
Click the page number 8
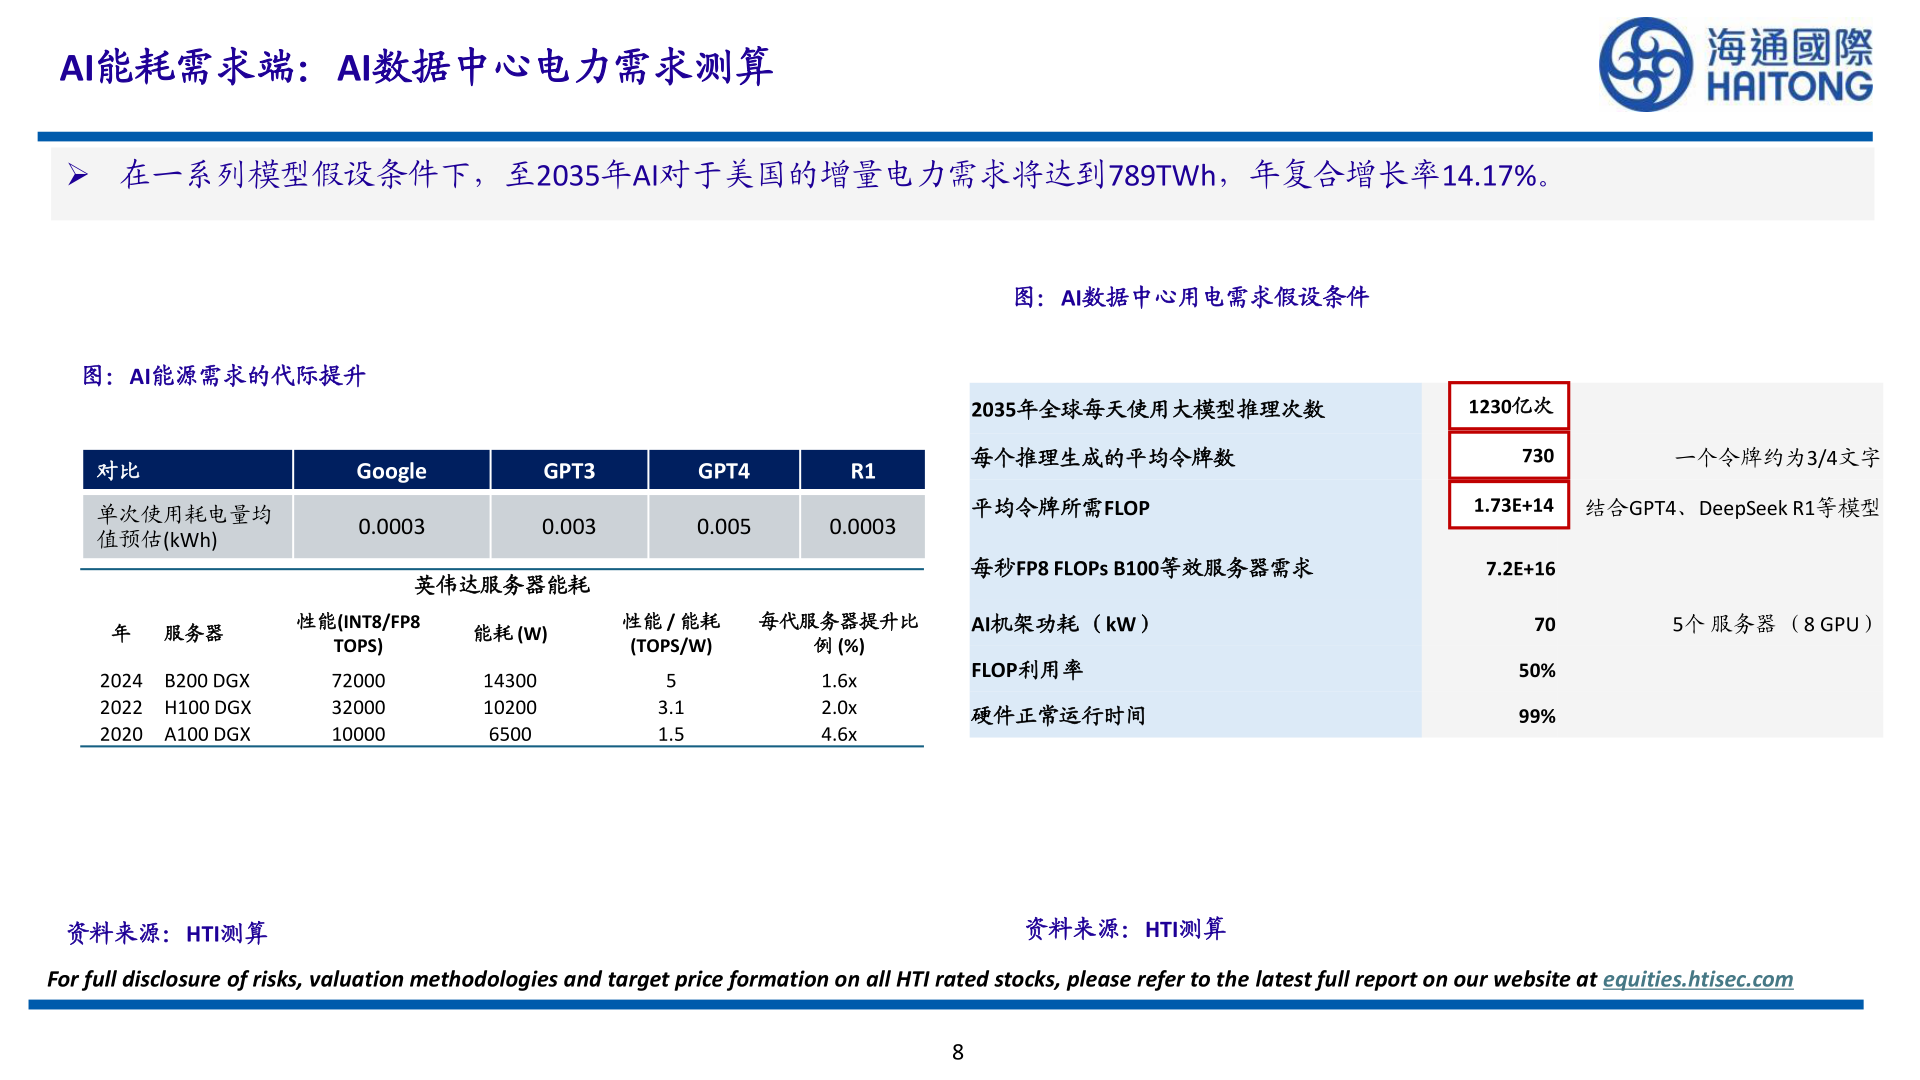tap(959, 1051)
